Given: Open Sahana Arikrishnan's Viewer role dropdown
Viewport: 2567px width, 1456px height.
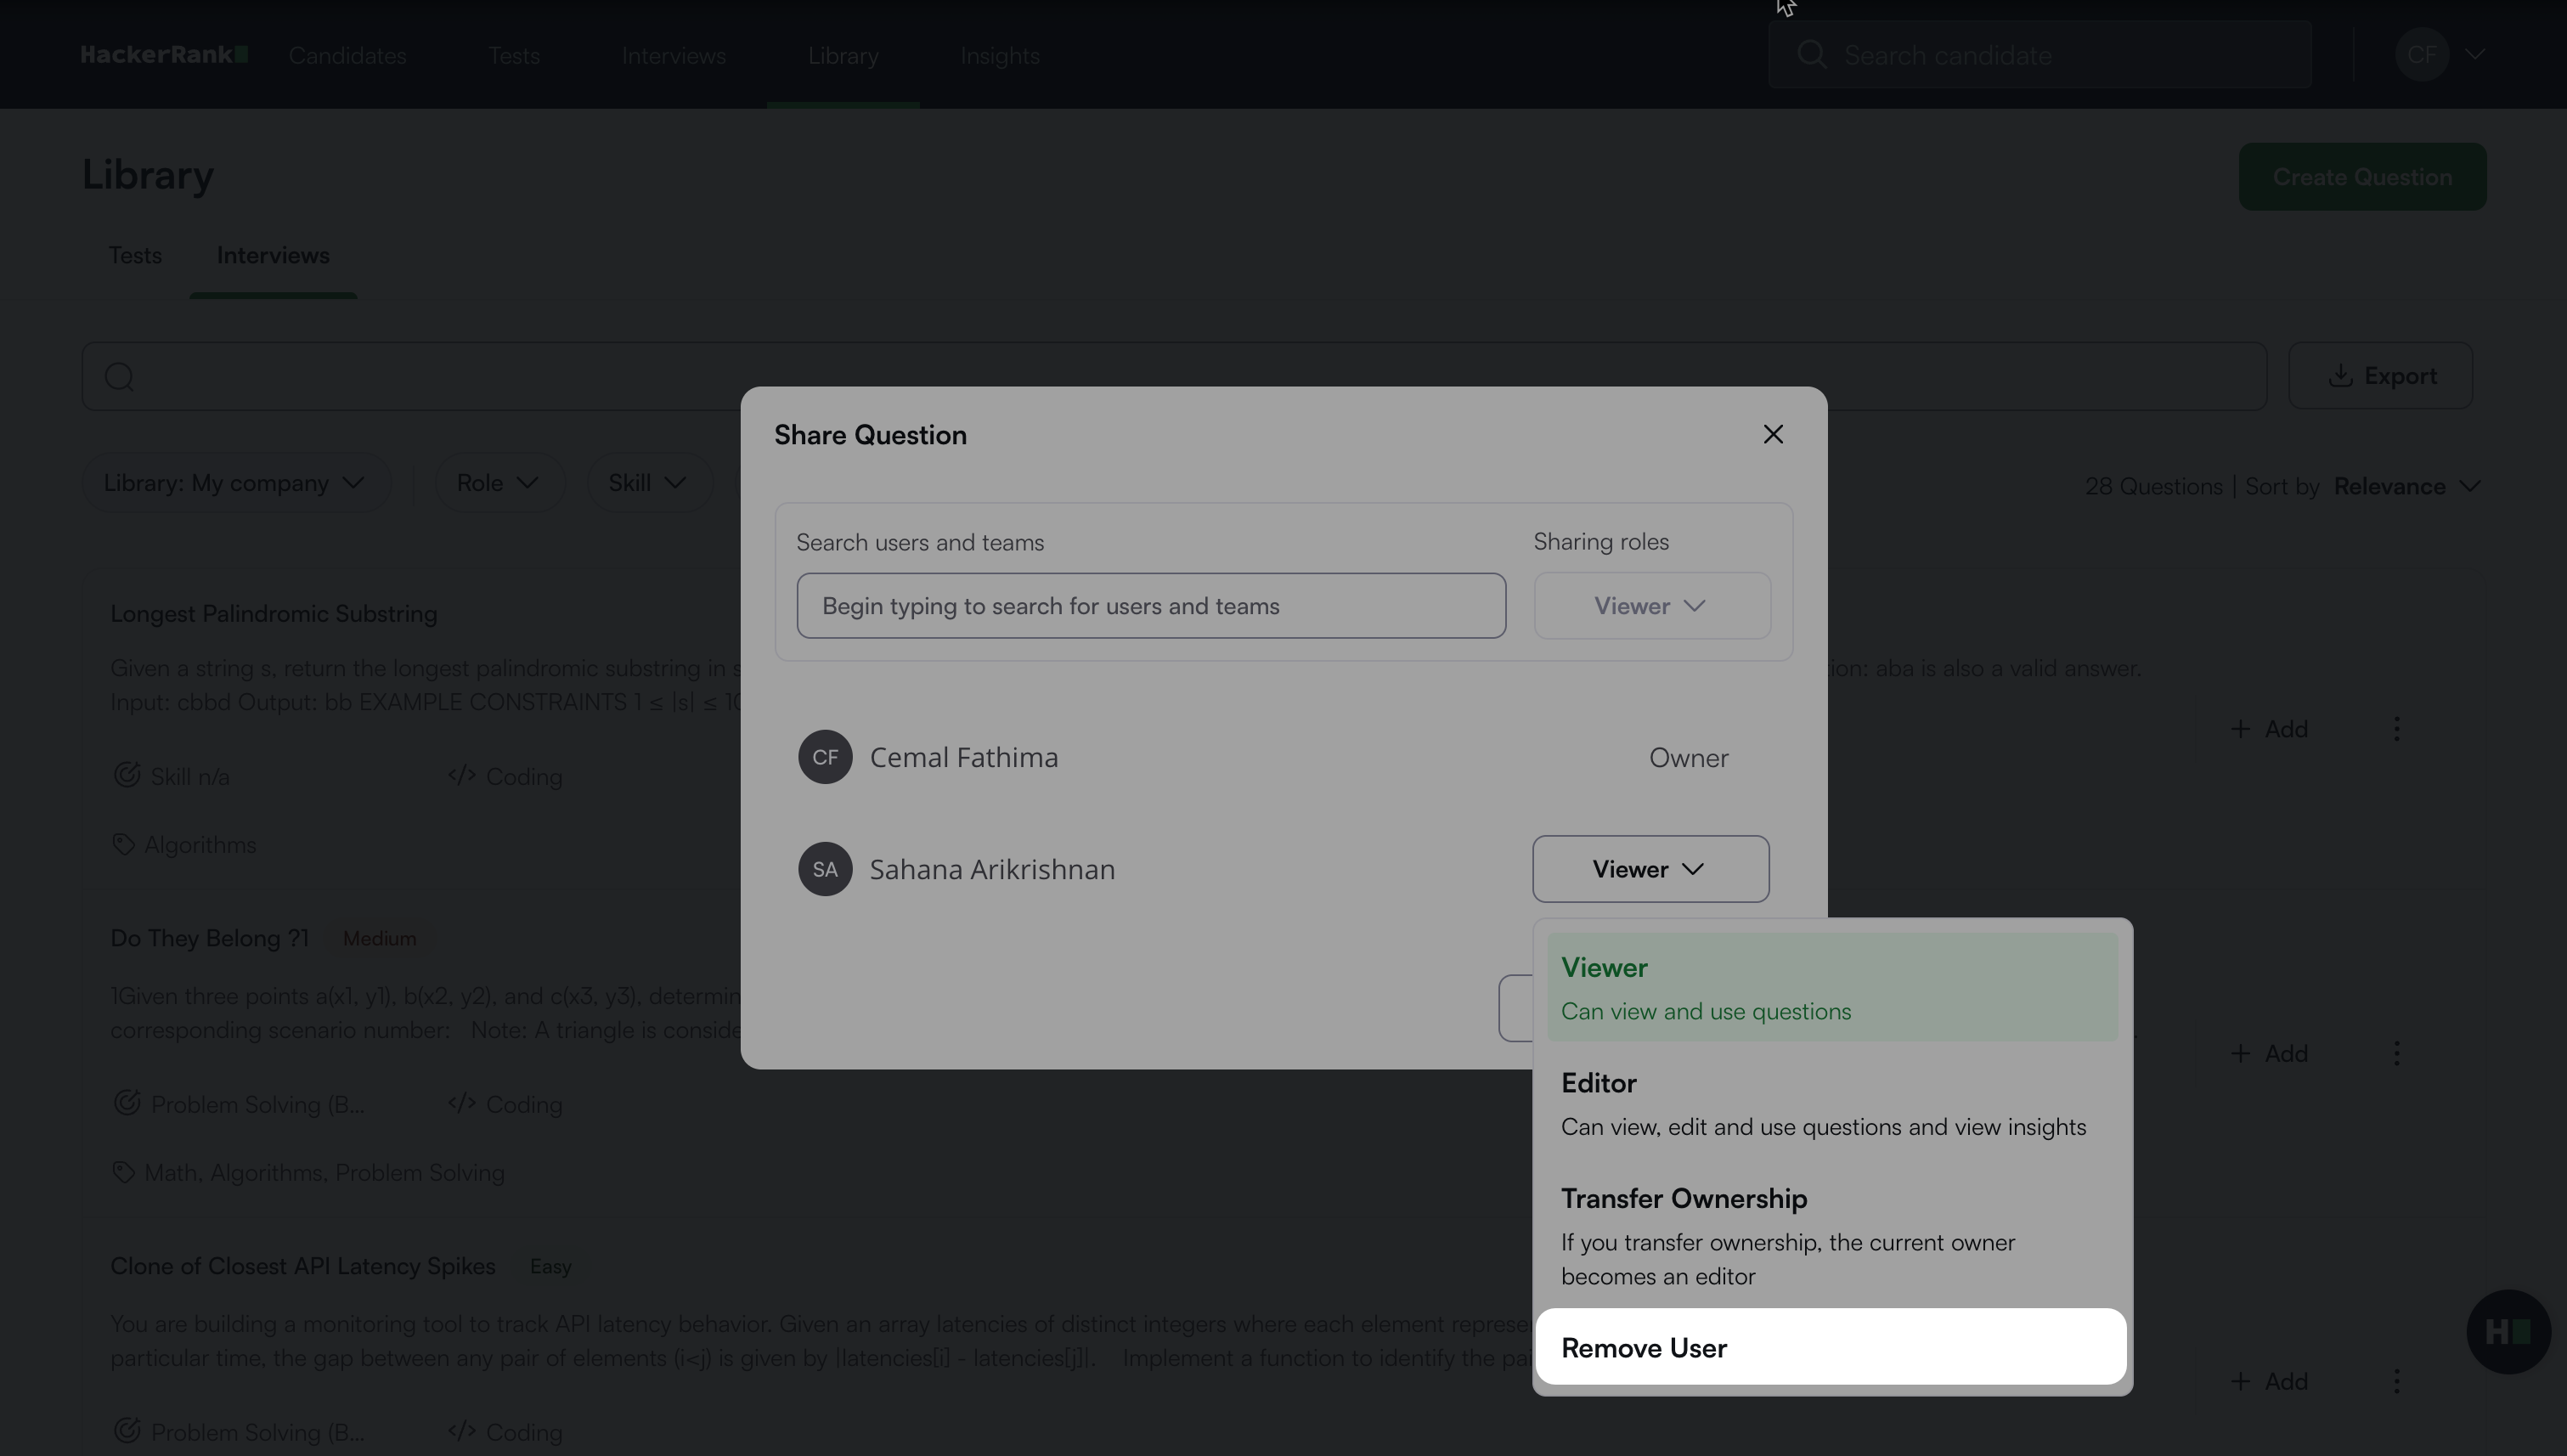Looking at the screenshot, I should pyautogui.click(x=1650, y=868).
